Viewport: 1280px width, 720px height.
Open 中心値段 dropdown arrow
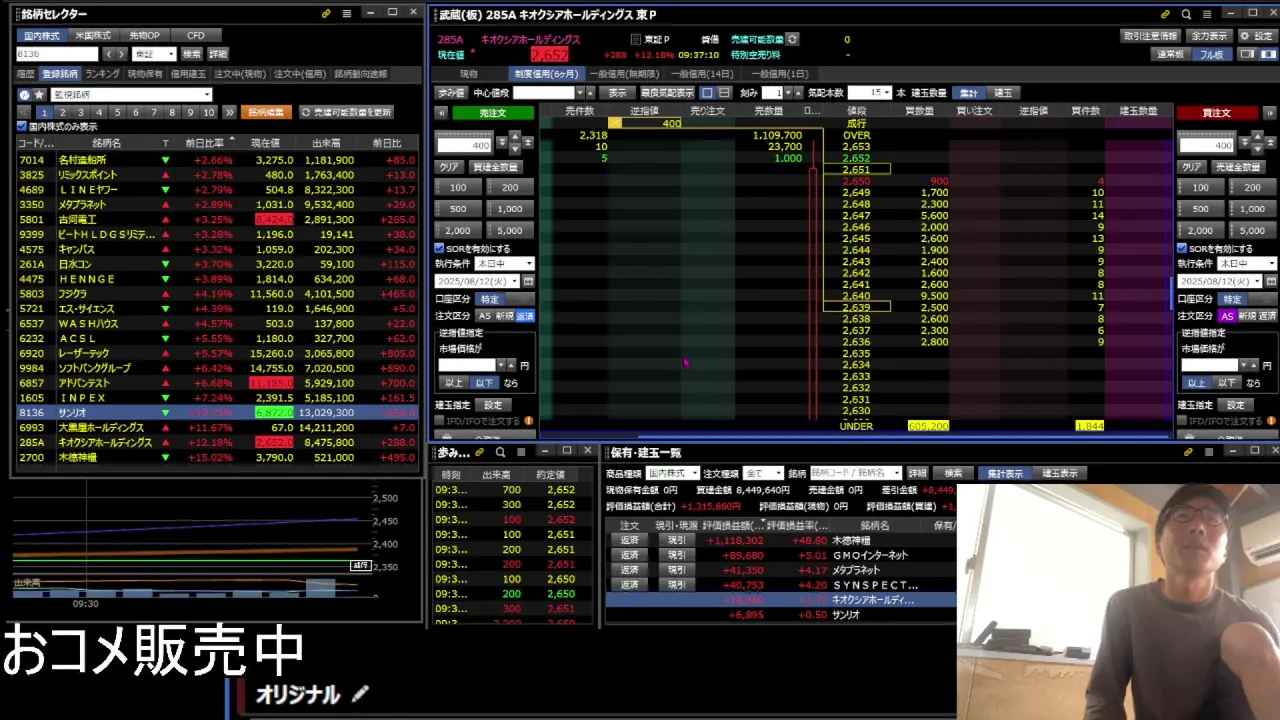click(x=580, y=93)
